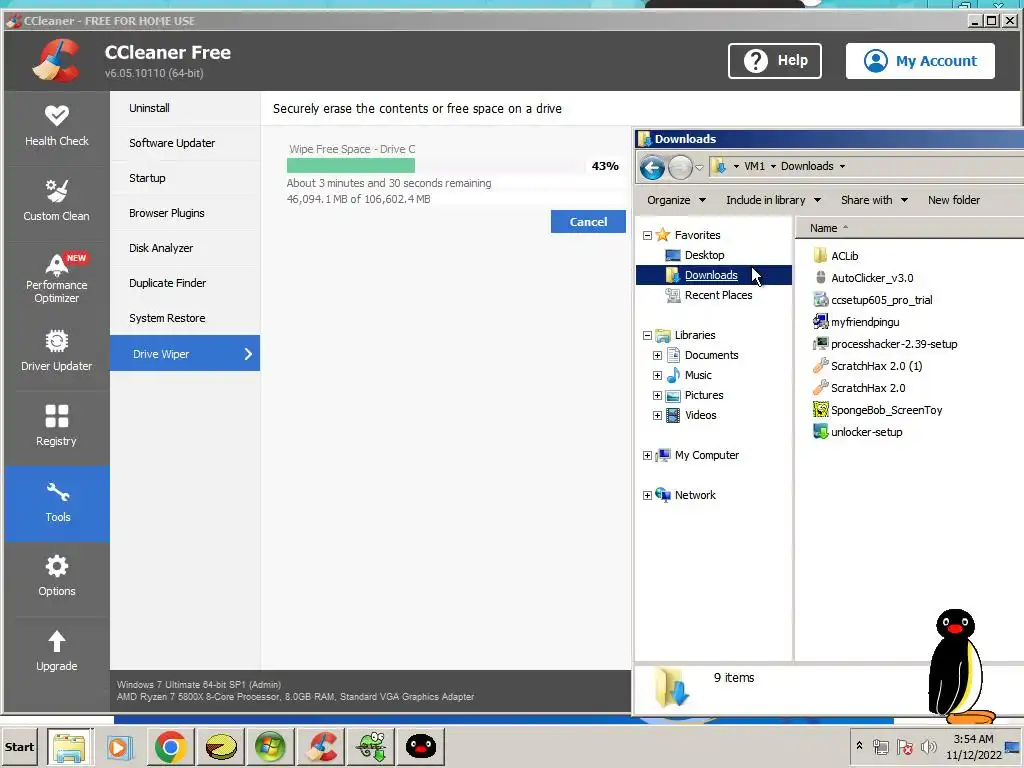Collapse the Libraries tree node
This screenshot has width=1024, height=768.
647,336
